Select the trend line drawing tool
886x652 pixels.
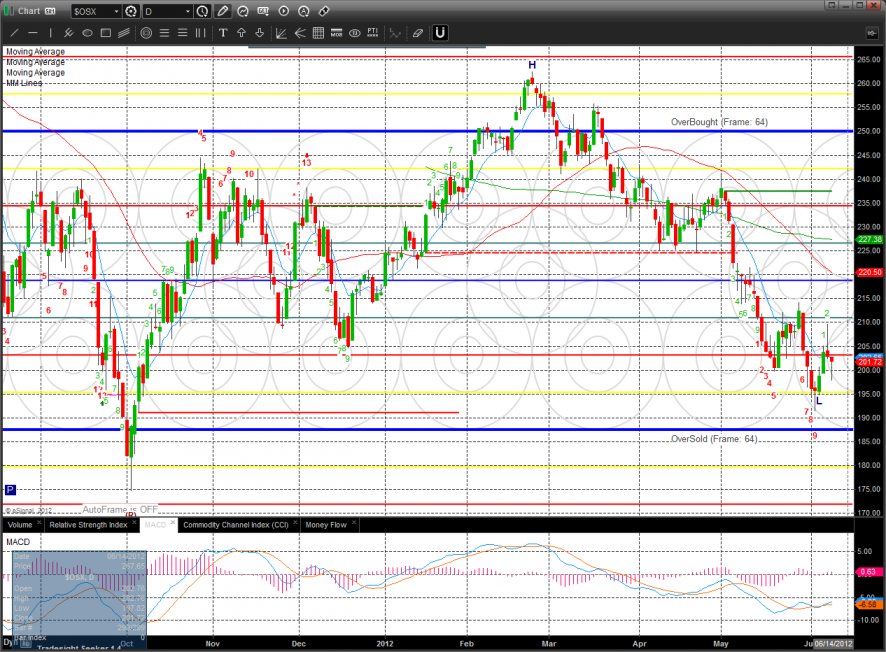pyautogui.click(x=14, y=33)
